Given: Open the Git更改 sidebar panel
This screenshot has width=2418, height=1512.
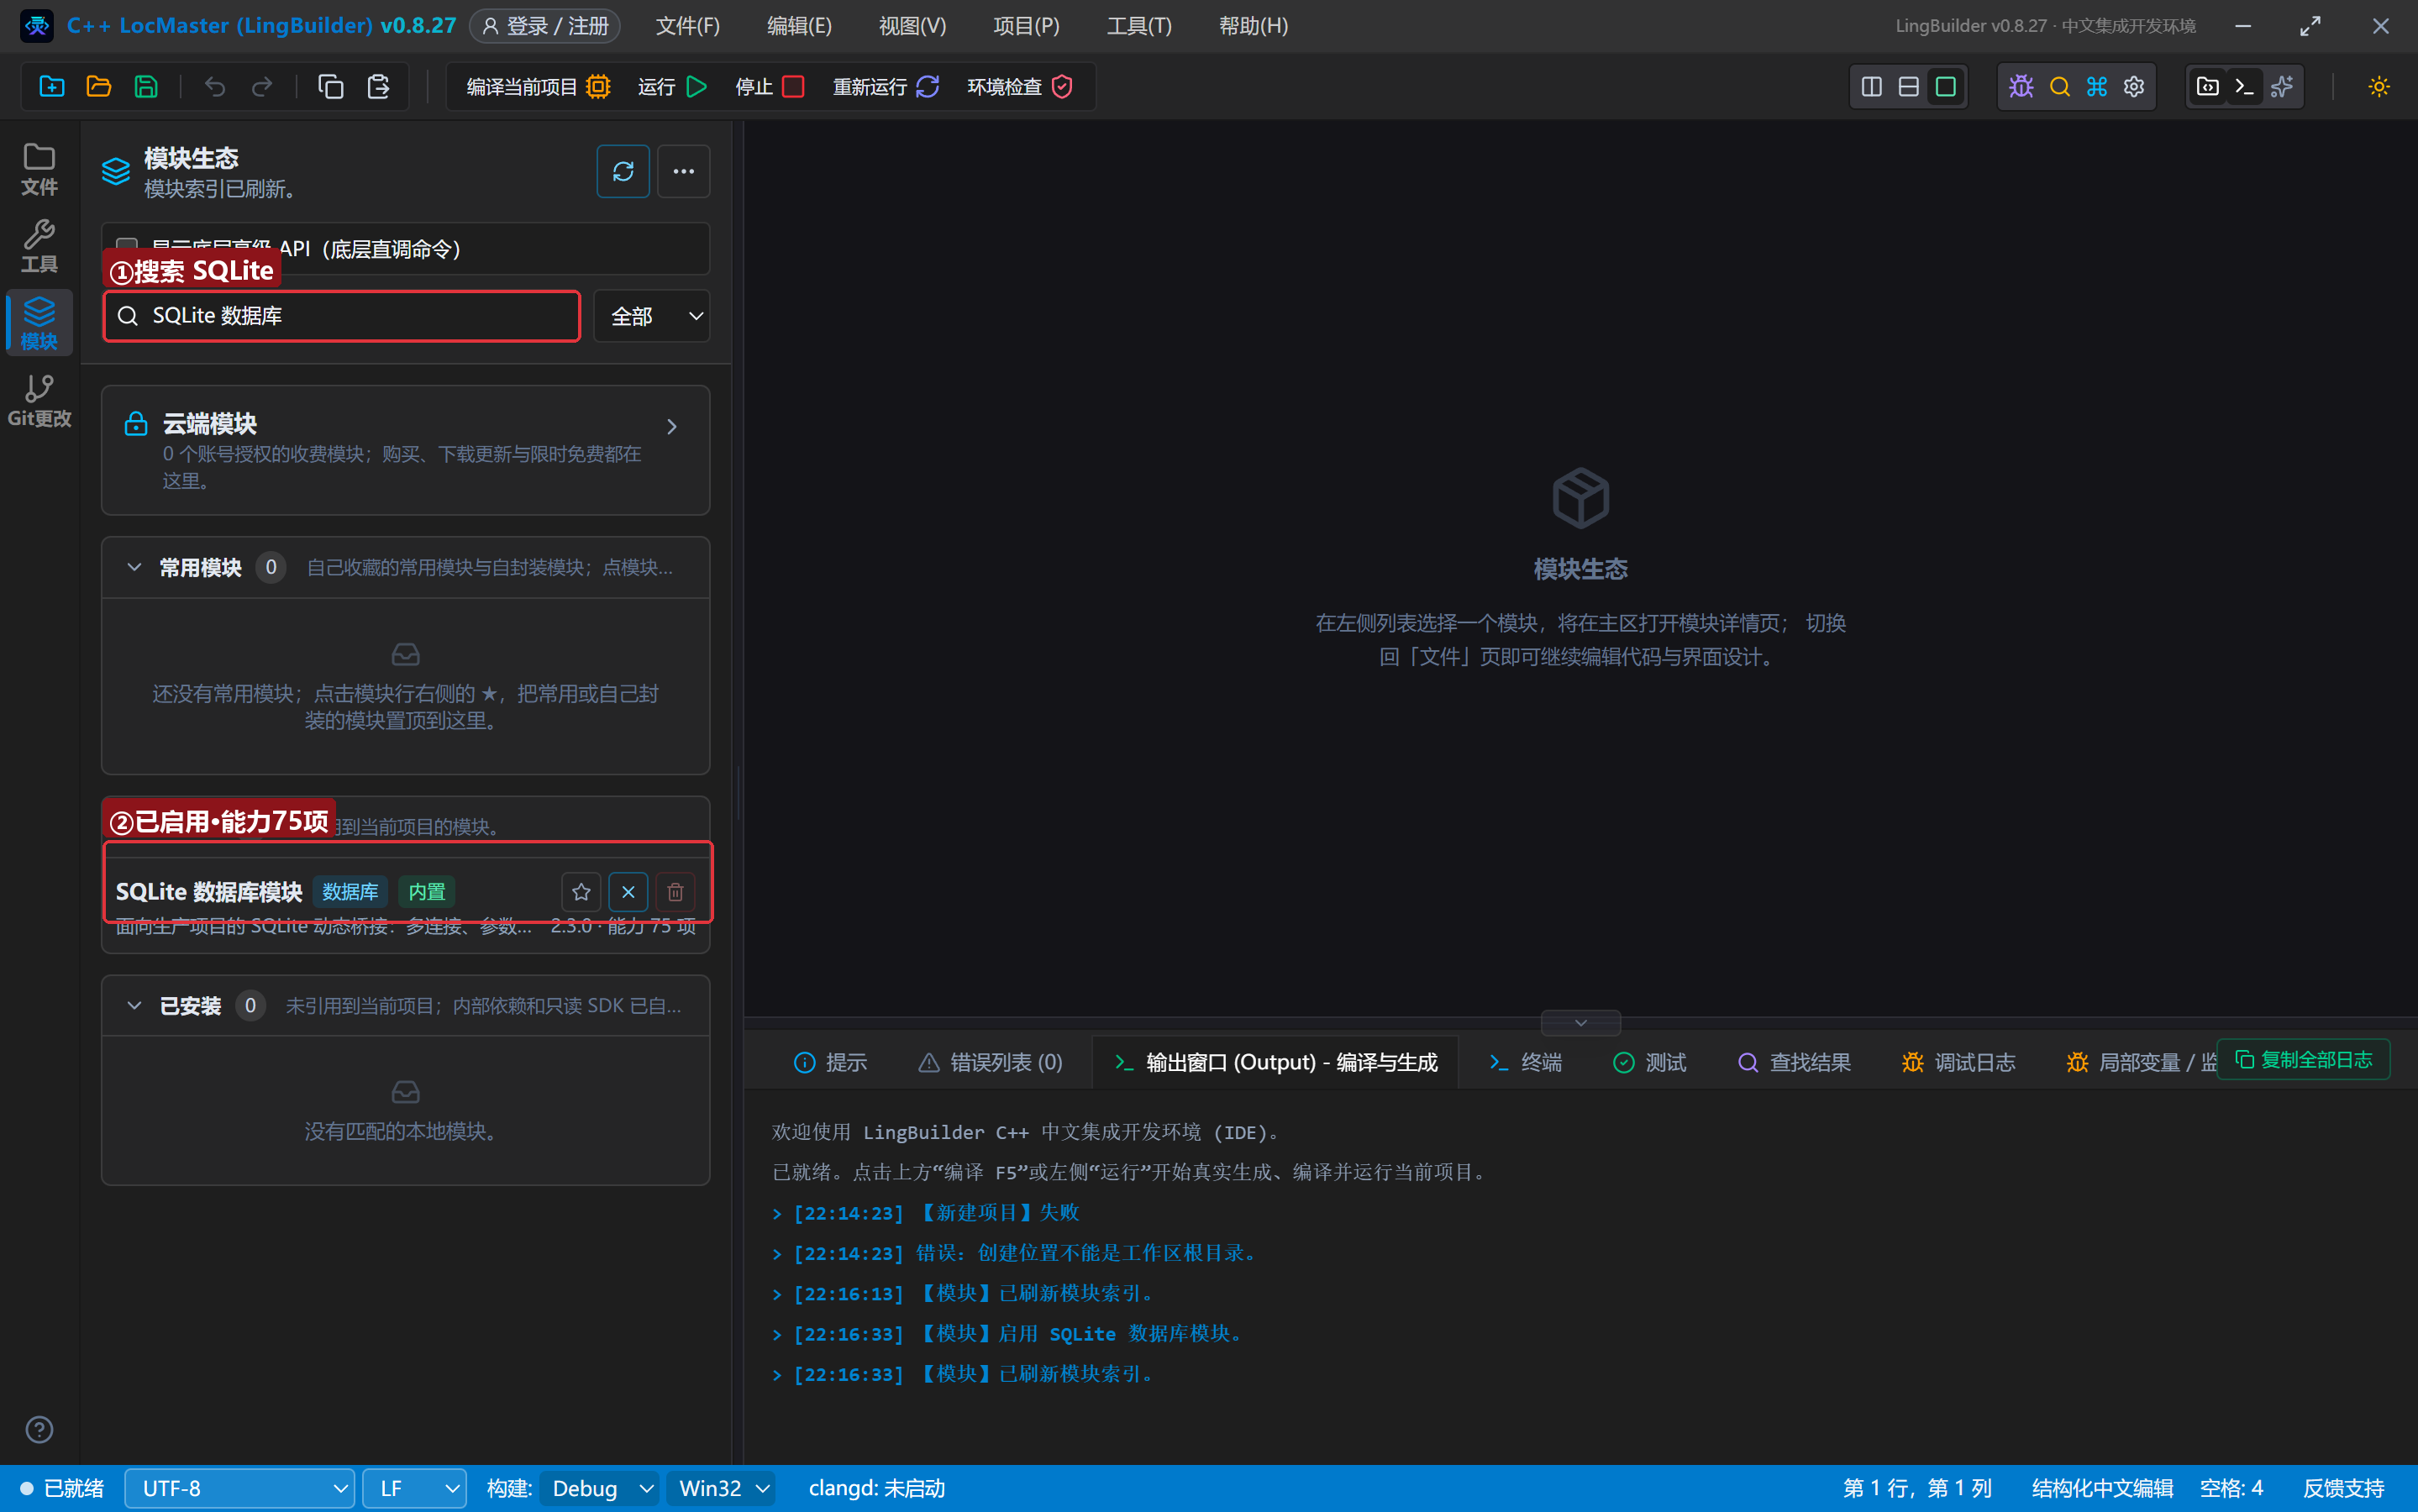Looking at the screenshot, I should click(39, 400).
